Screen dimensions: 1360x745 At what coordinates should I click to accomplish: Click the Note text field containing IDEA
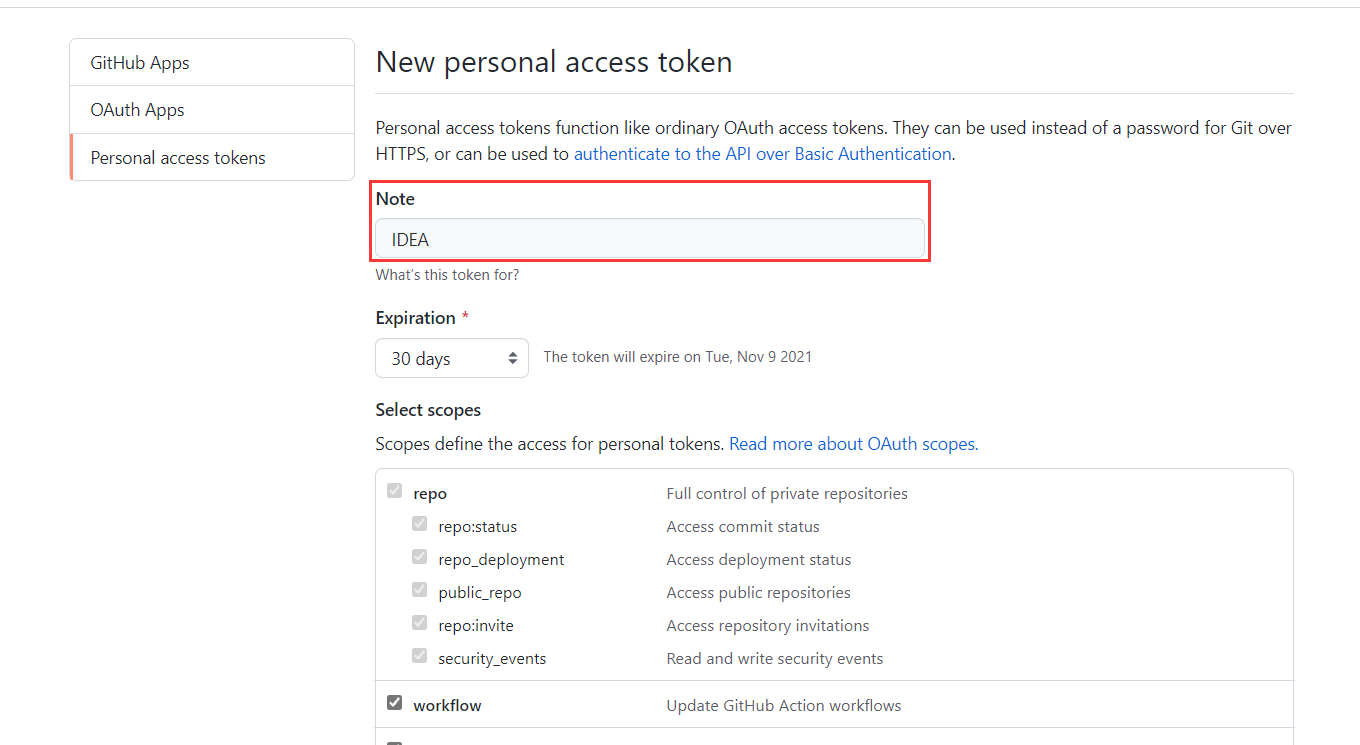[x=650, y=239]
